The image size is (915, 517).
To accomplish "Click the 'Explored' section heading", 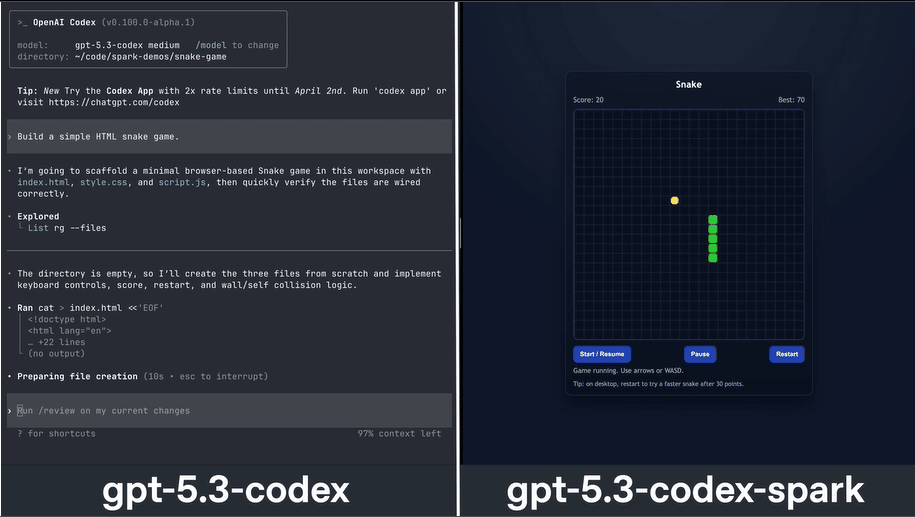I will (38, 216).
